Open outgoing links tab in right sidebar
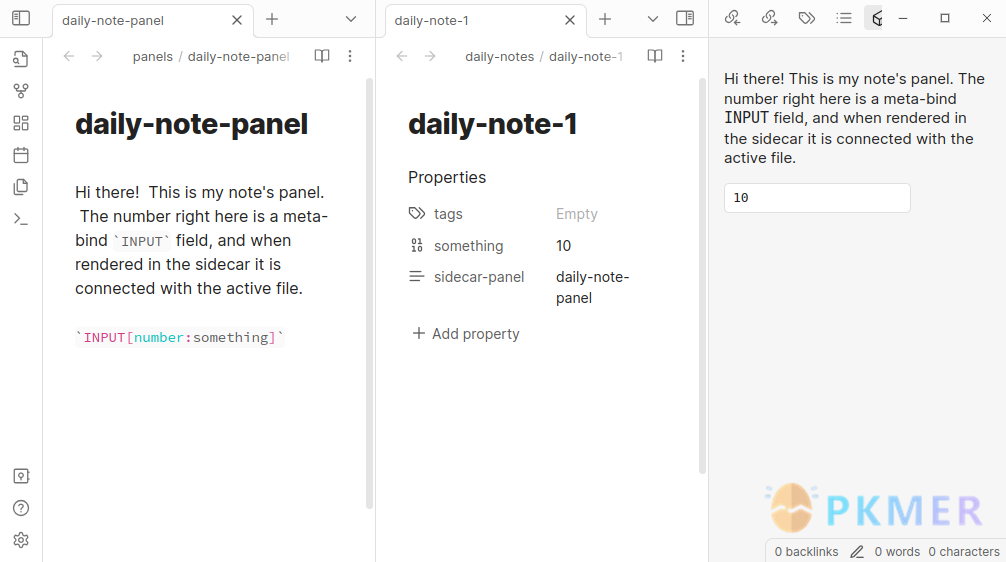This screenshot has width=1006, height=562. (x=769, y=18)
